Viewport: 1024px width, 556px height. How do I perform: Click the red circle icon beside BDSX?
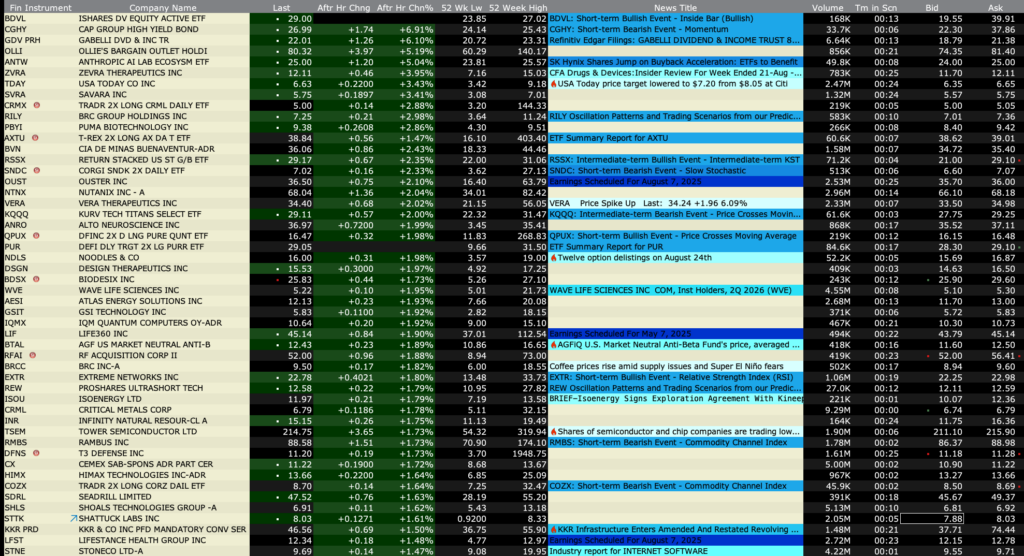[37, 279]
